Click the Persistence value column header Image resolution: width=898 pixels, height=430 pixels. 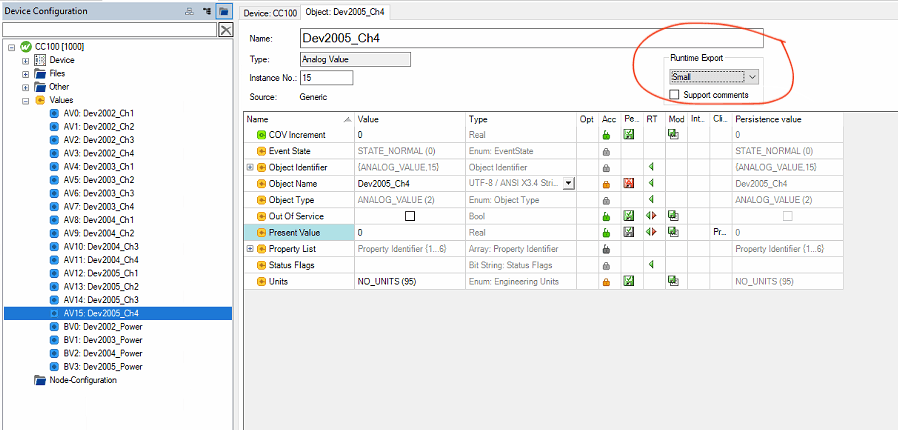(787, 120)
